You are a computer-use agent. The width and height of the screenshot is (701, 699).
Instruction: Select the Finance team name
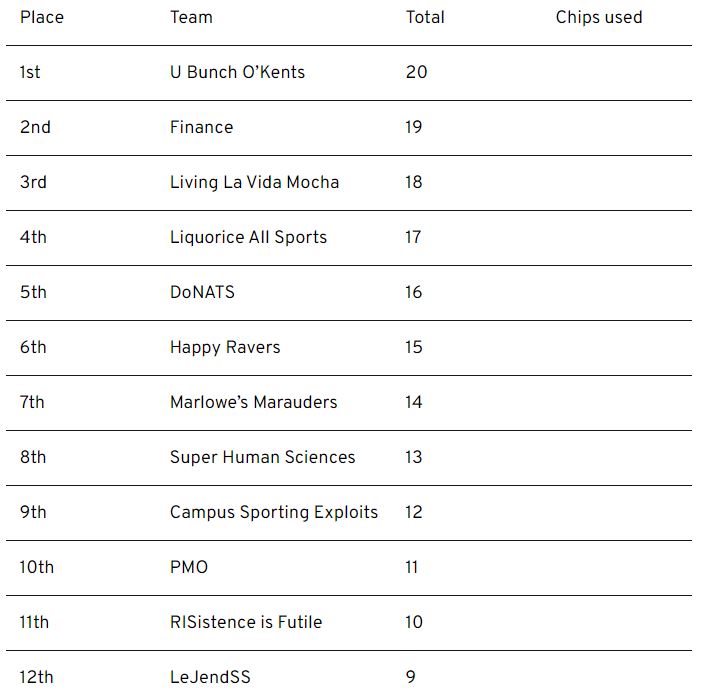tap(201, 127)
